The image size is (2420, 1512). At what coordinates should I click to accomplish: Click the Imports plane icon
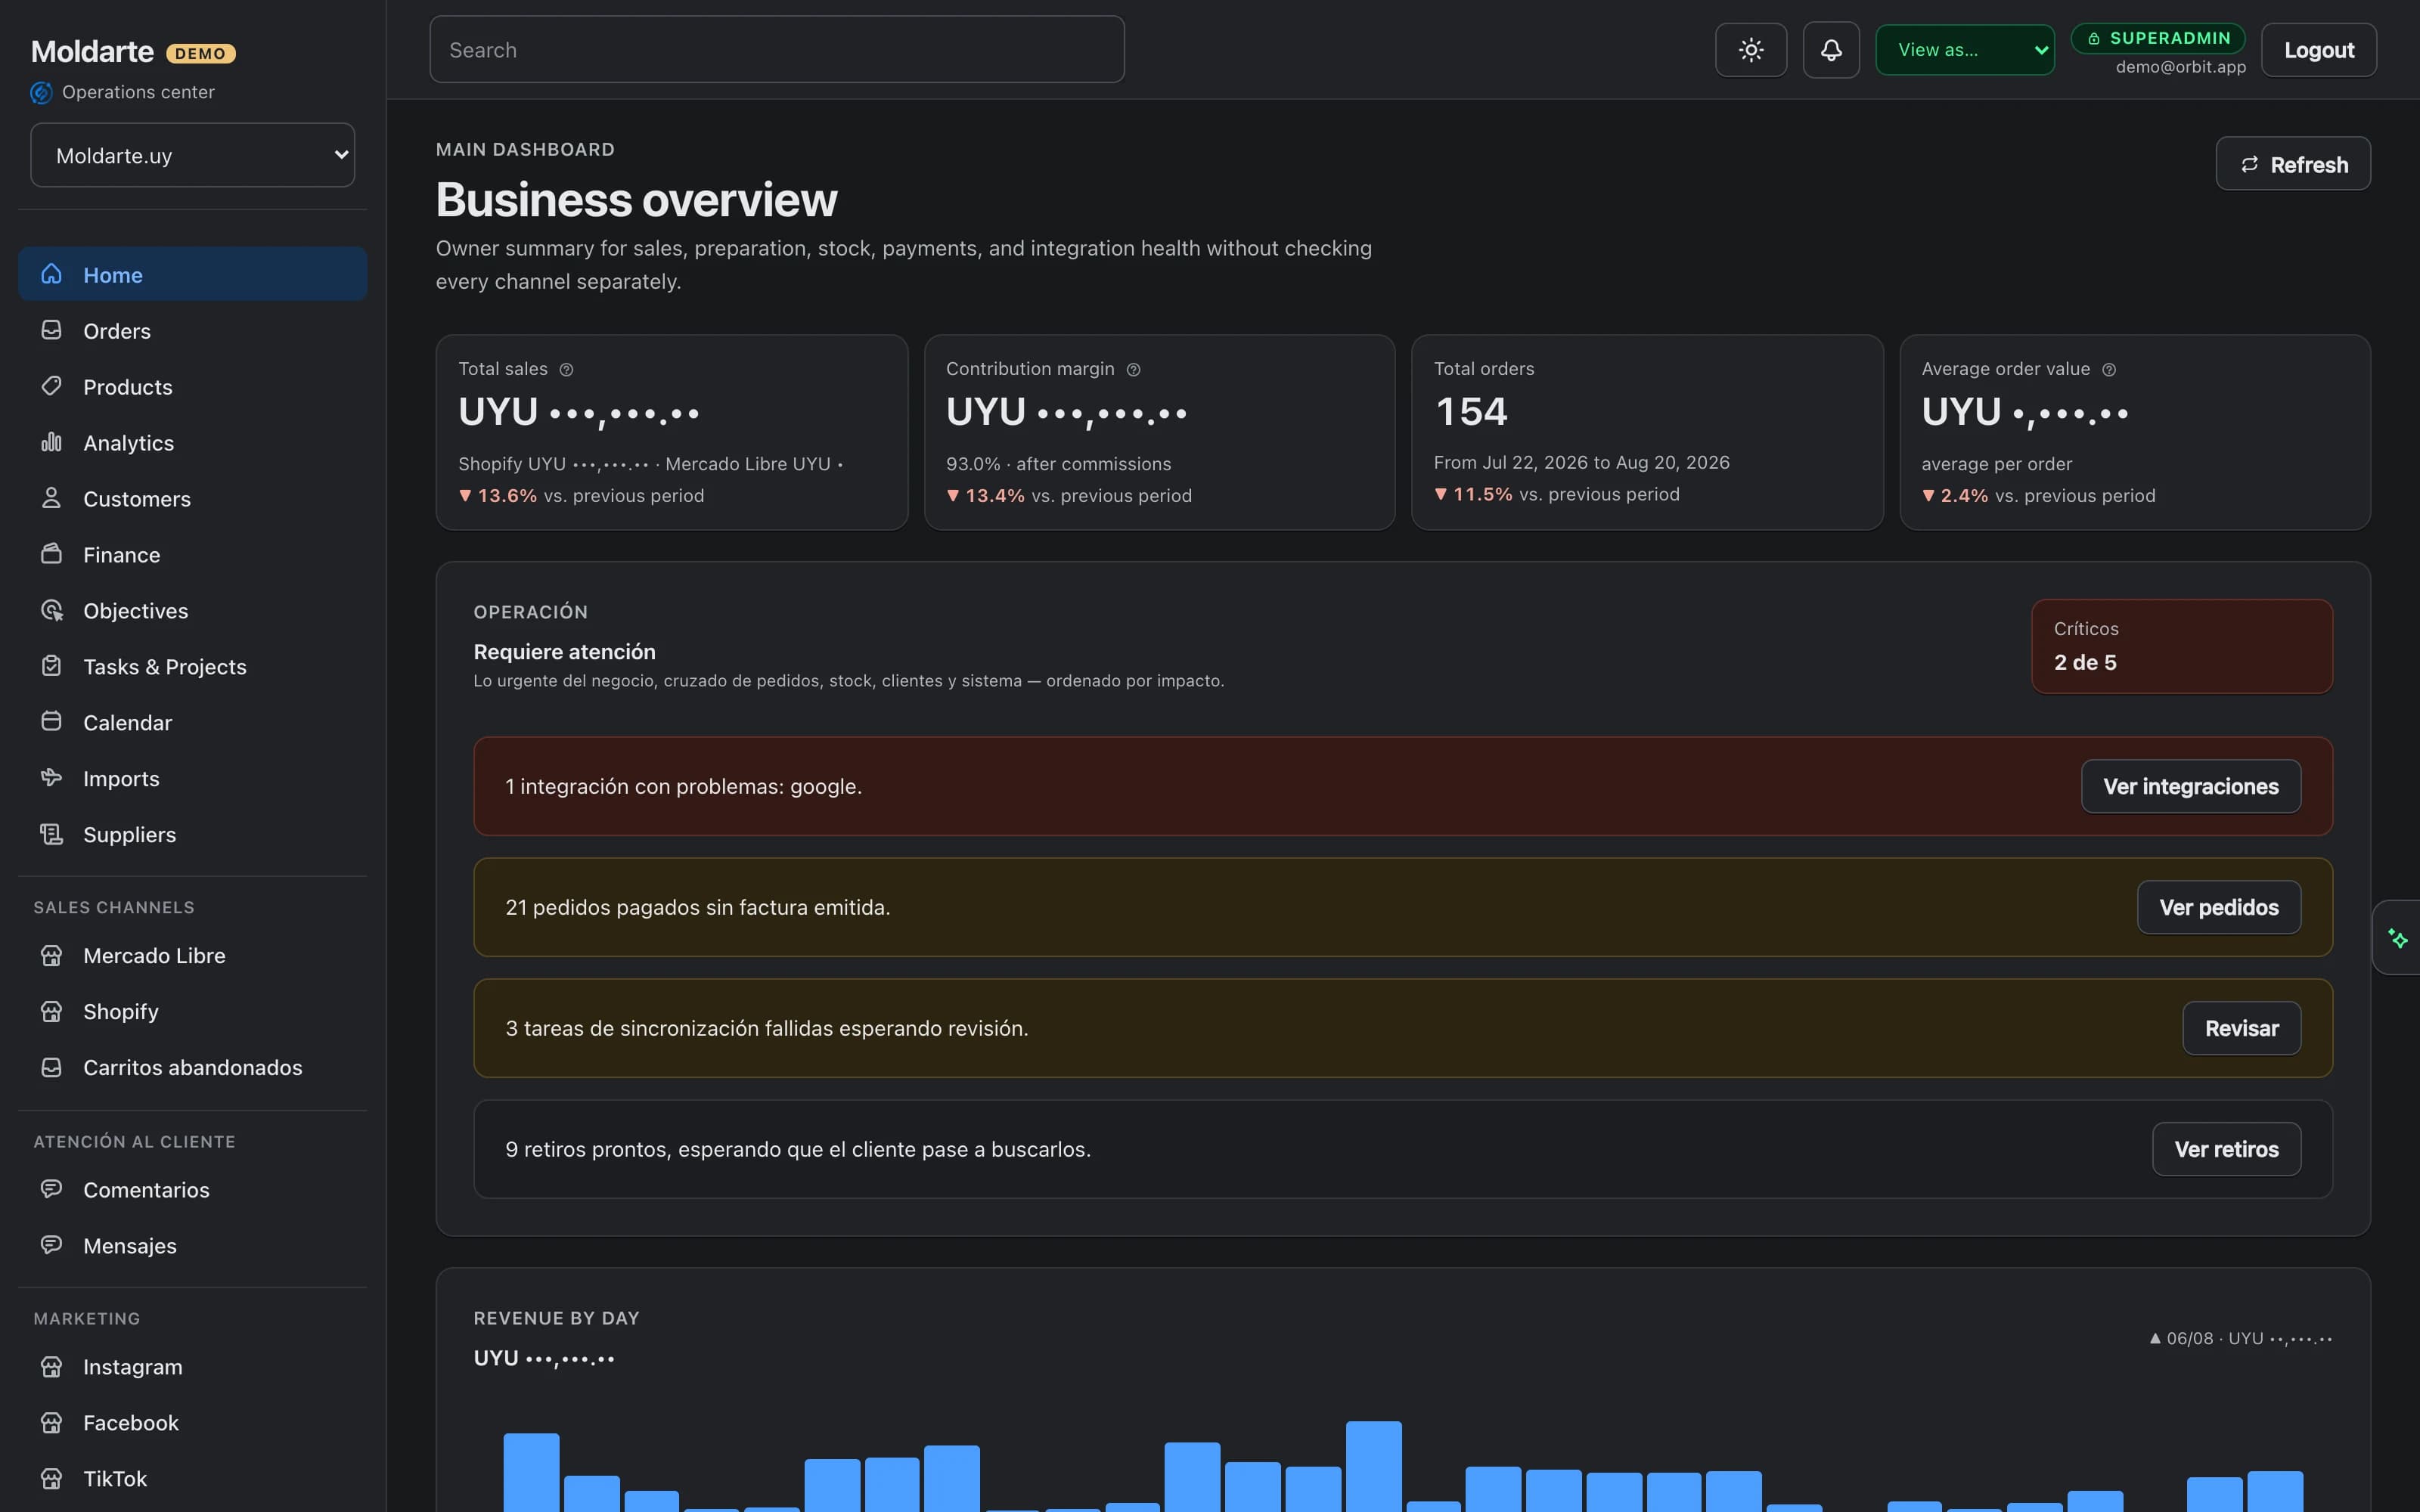51,778
